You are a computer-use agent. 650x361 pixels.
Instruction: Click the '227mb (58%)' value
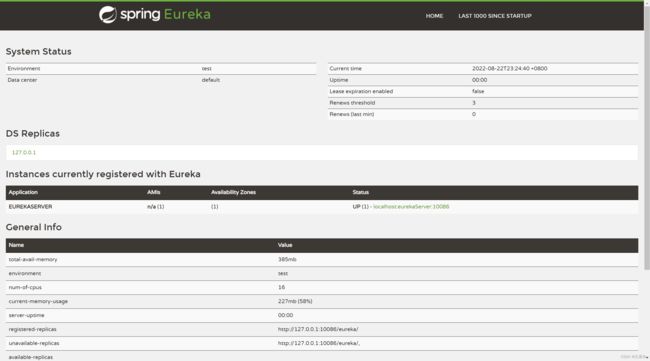[295, 301]
